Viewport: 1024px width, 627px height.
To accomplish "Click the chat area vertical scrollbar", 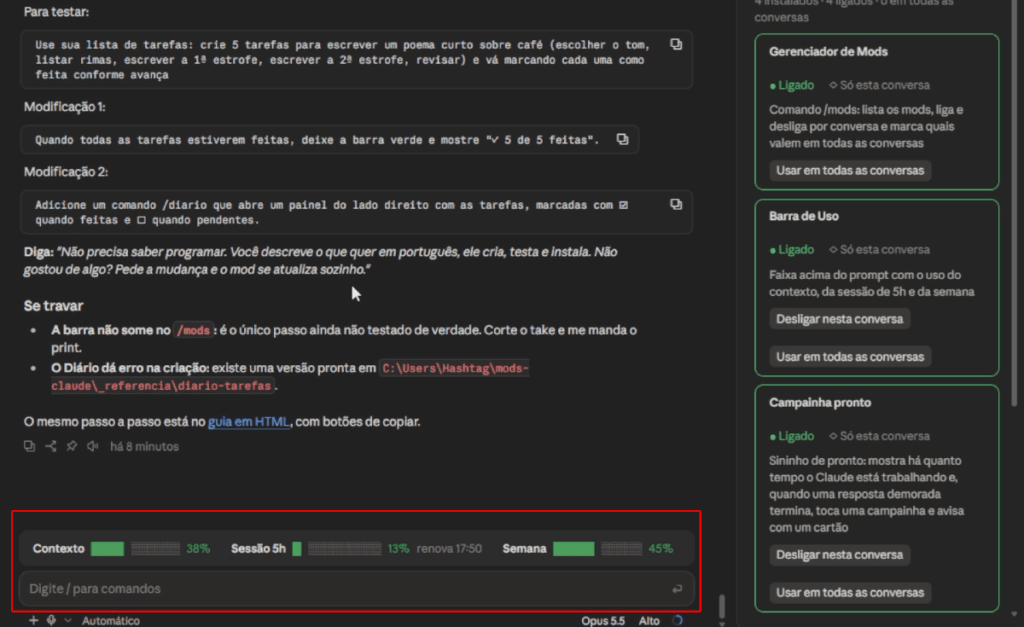I will (x=722, y=605).
